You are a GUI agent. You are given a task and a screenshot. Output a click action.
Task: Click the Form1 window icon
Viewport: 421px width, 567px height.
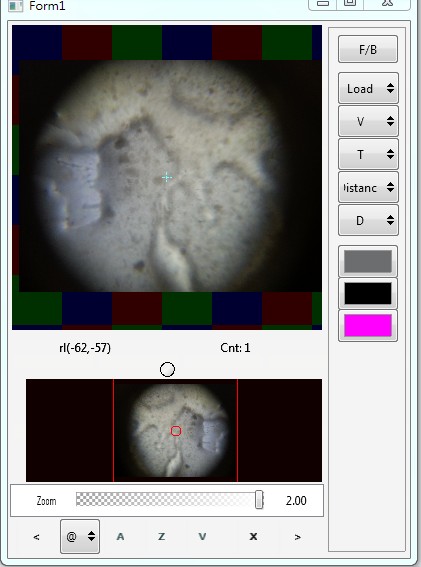16,6
